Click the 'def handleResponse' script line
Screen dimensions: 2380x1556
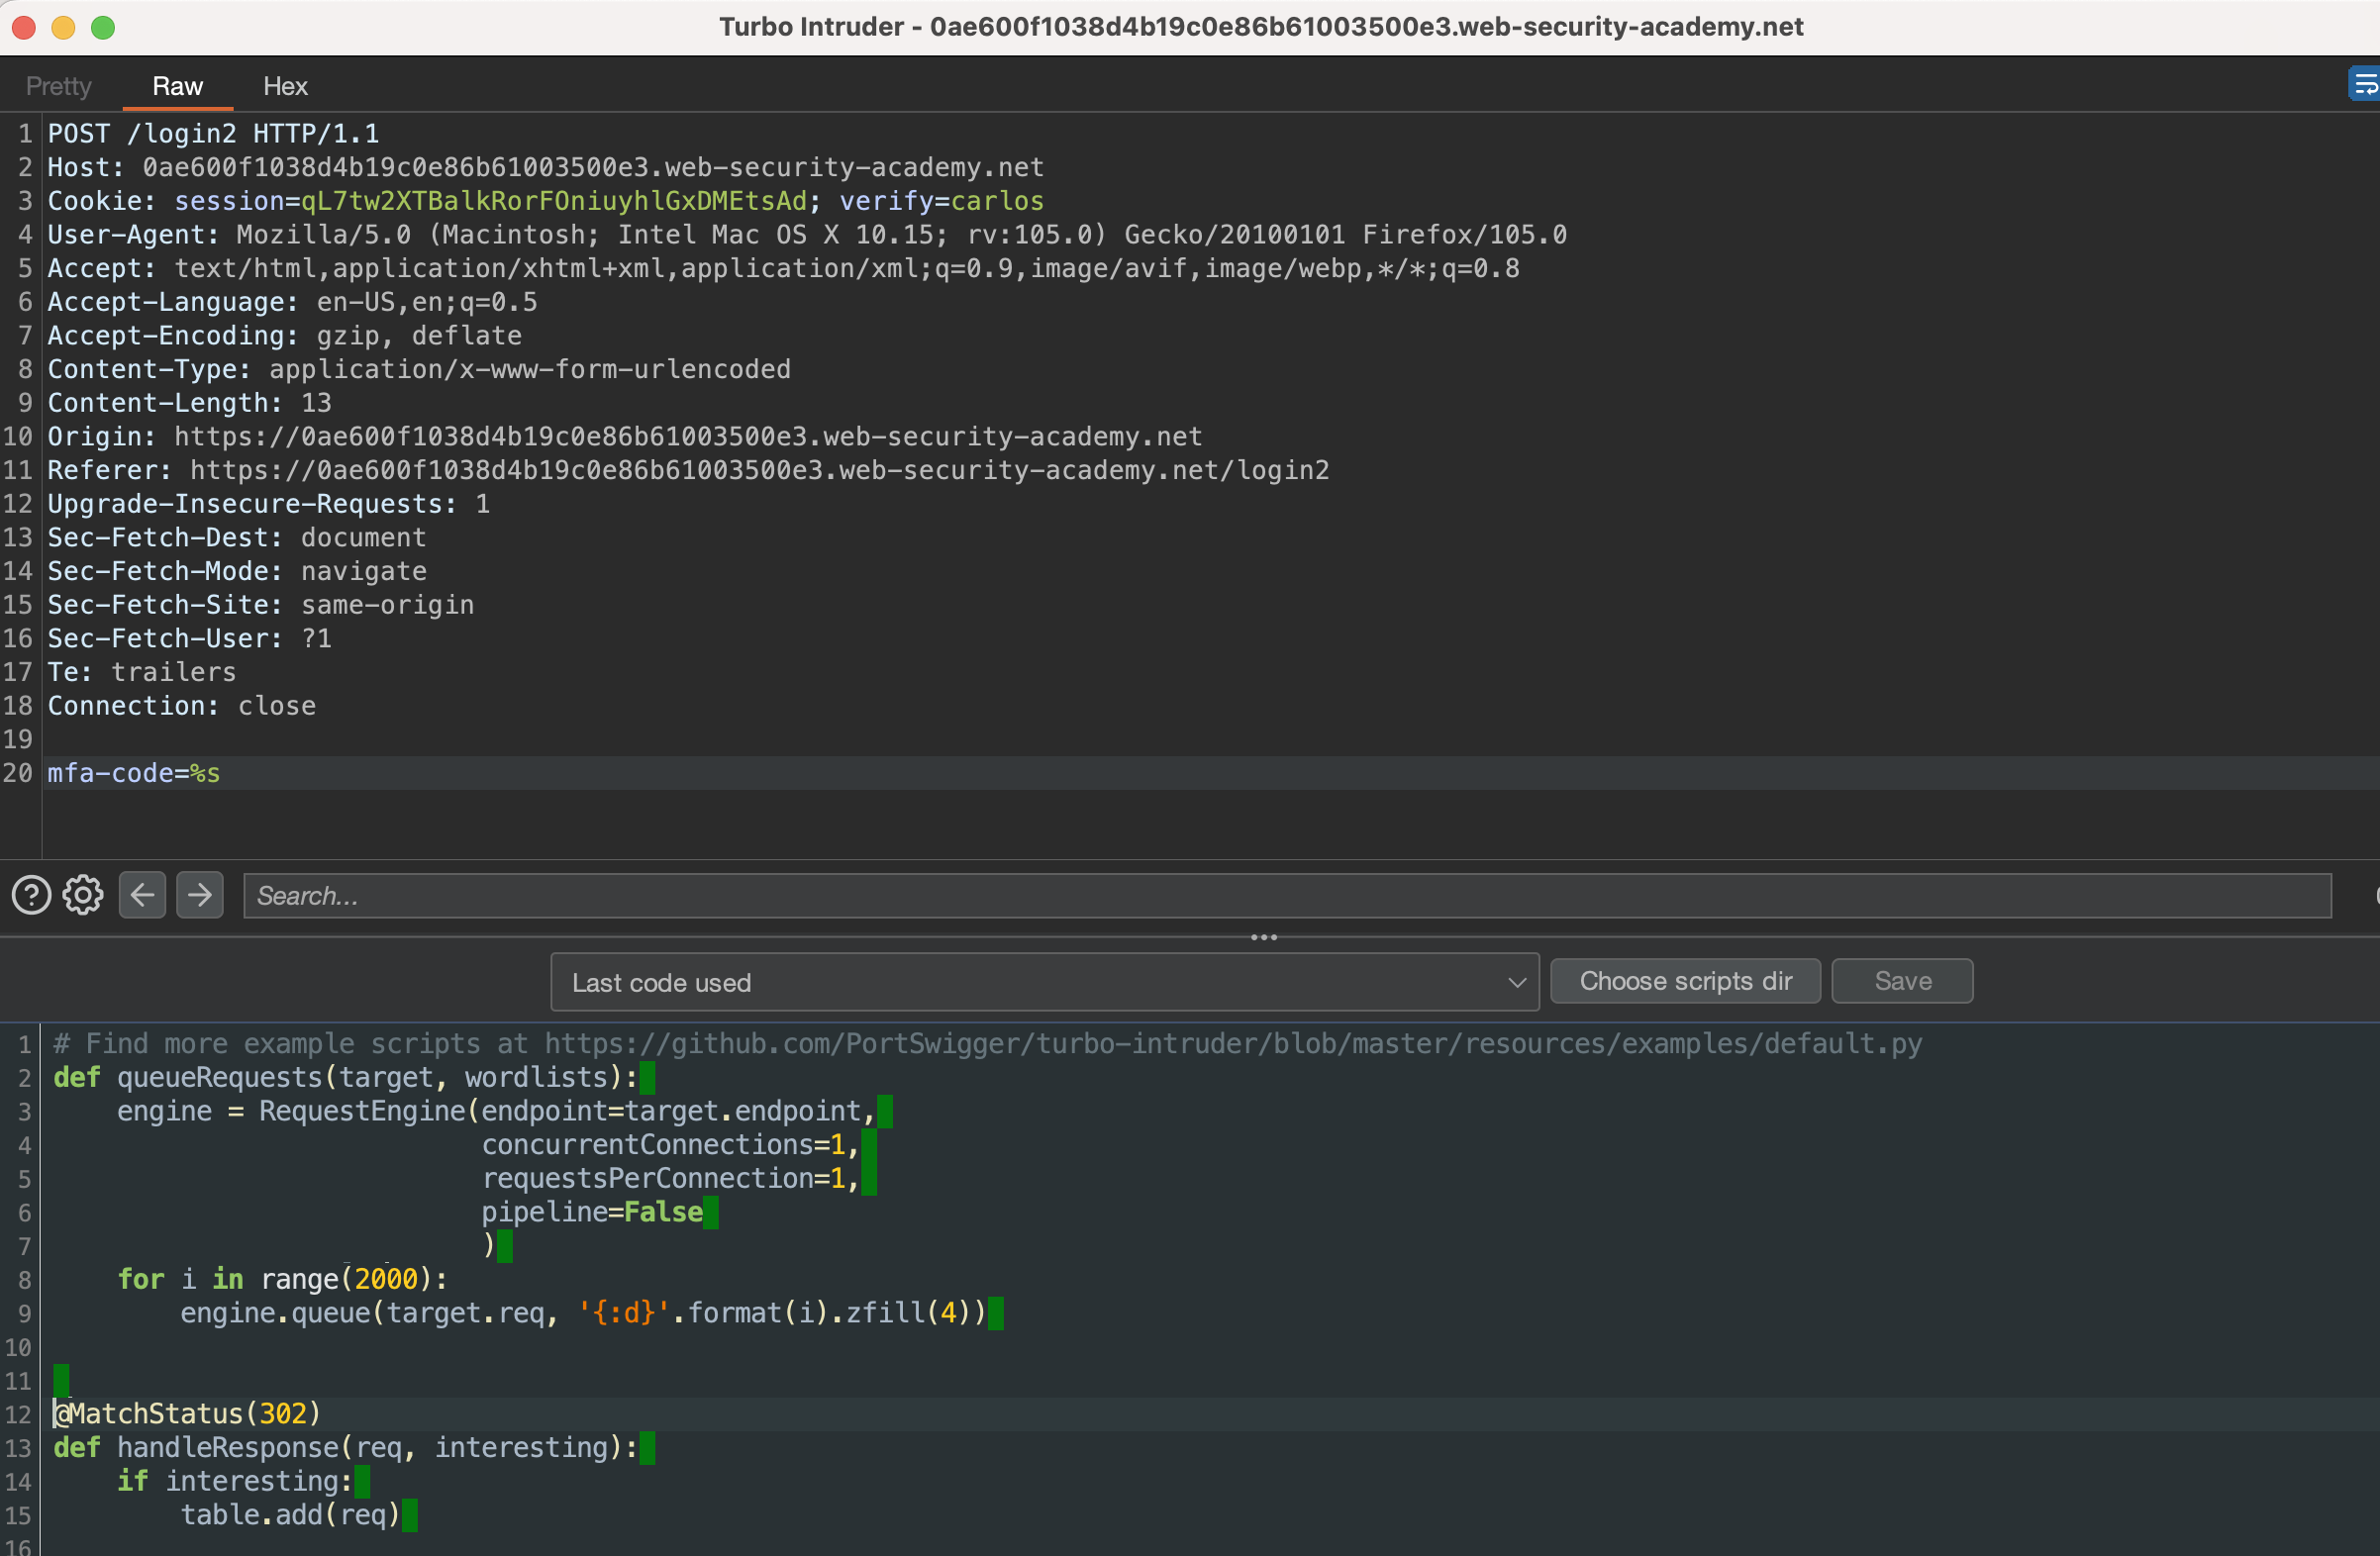(346, 1448)
